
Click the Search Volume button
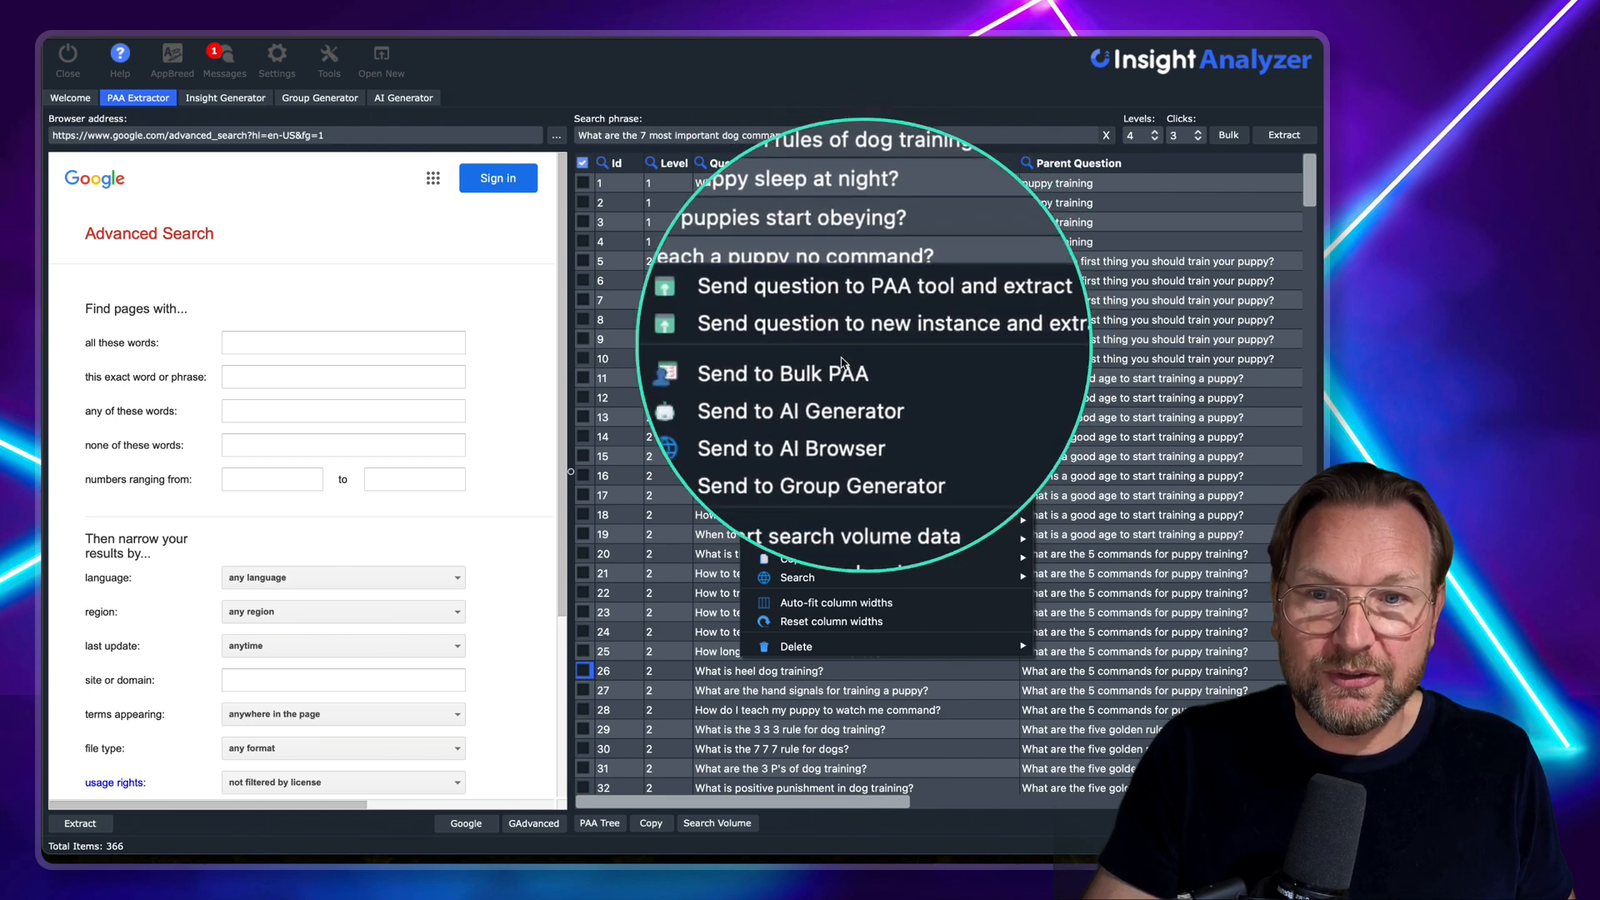(717, 823)
